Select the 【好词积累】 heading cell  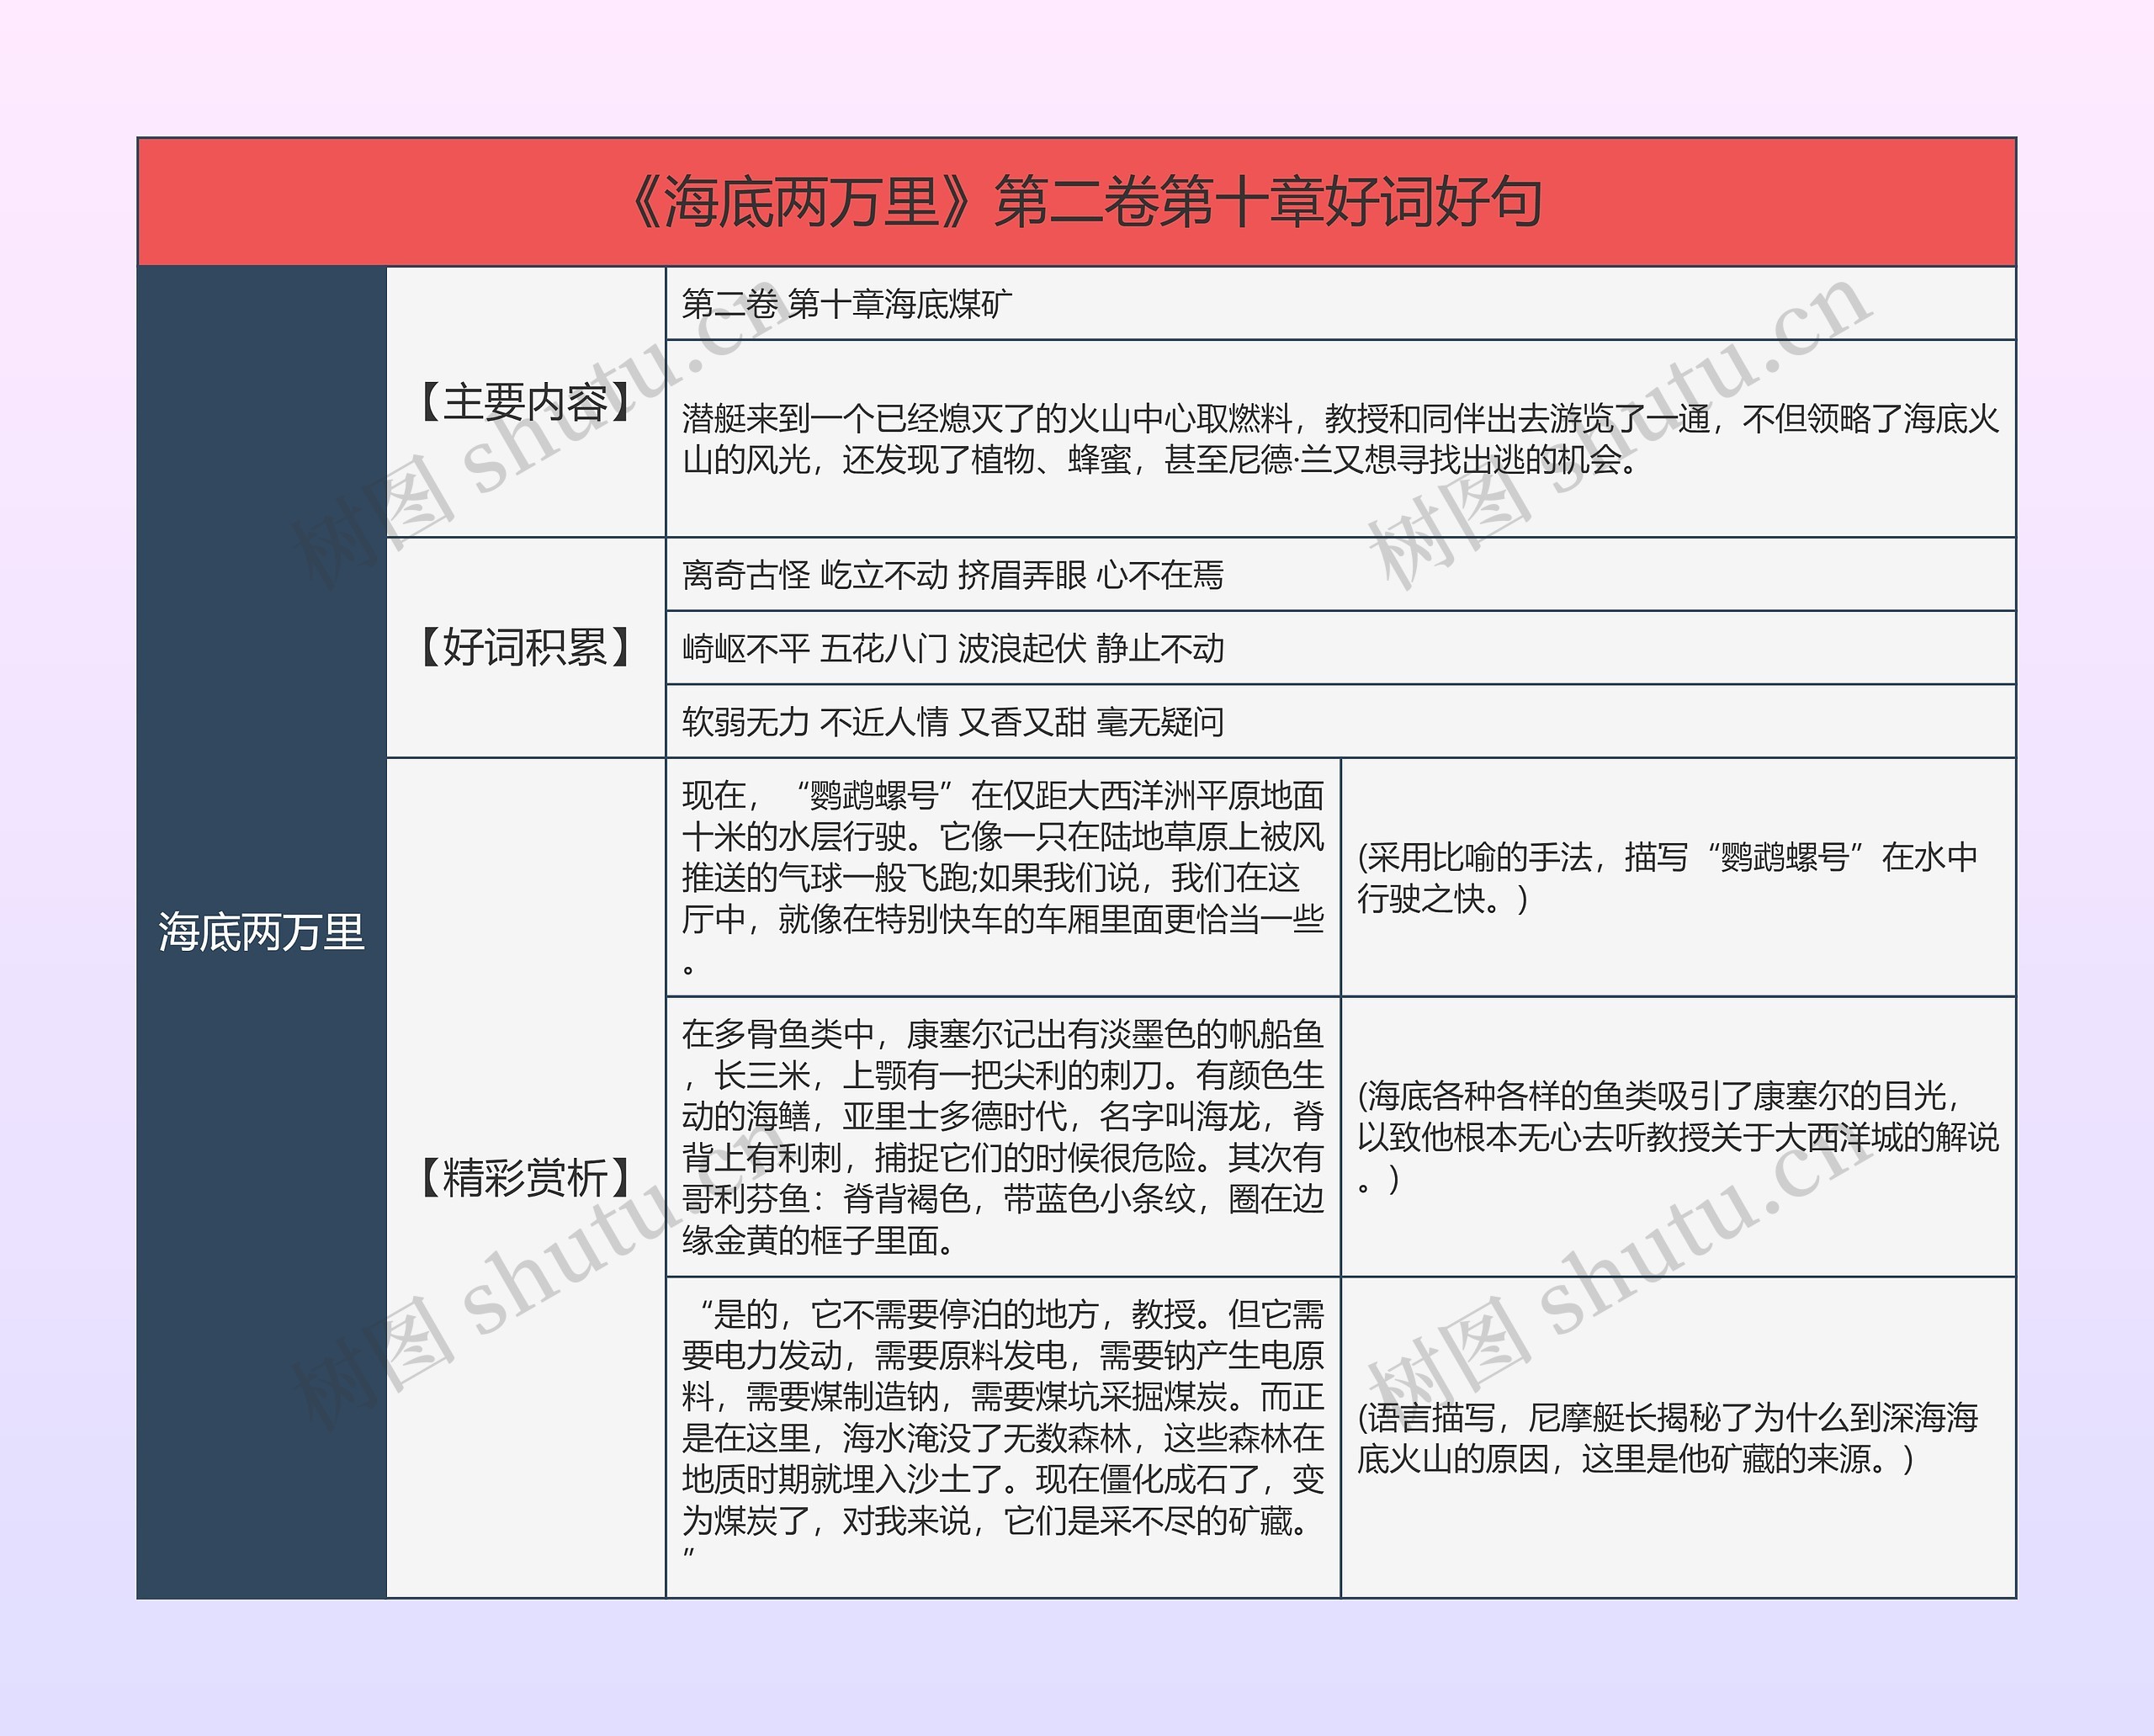tap(526, 648)
